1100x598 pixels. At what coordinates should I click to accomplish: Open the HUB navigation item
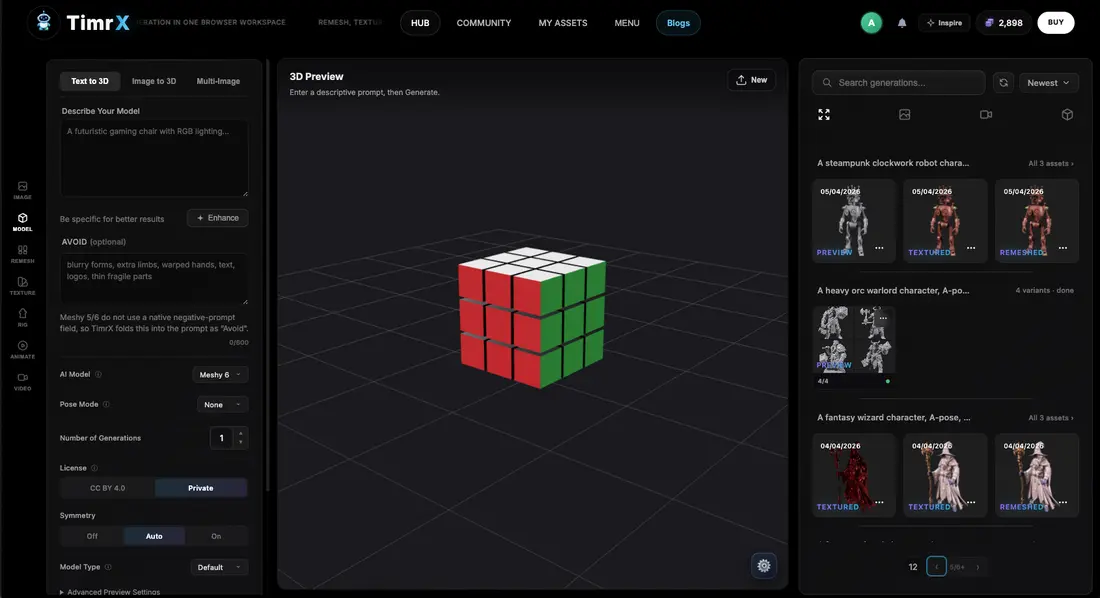(420, 23)
